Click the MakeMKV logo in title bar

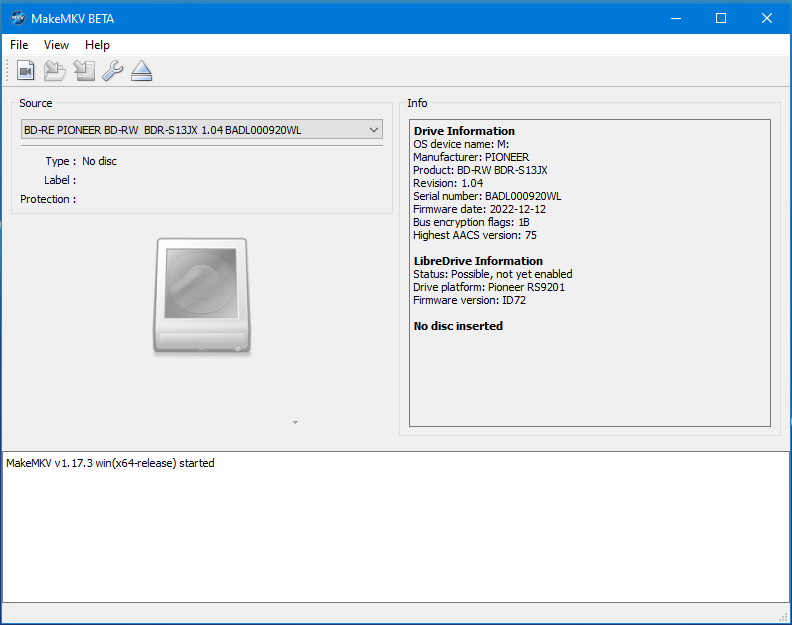[18, 18]
